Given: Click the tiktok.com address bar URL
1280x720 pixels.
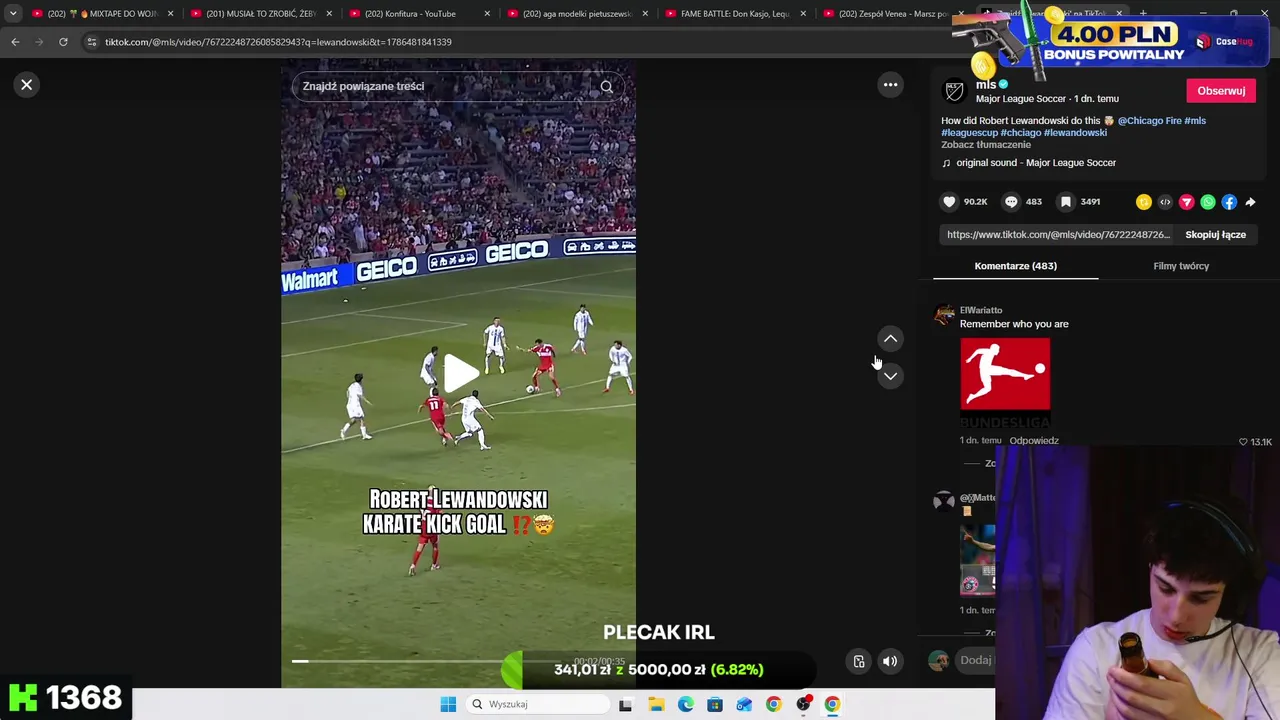Looking at the screenshot, I should click(278, 42).
